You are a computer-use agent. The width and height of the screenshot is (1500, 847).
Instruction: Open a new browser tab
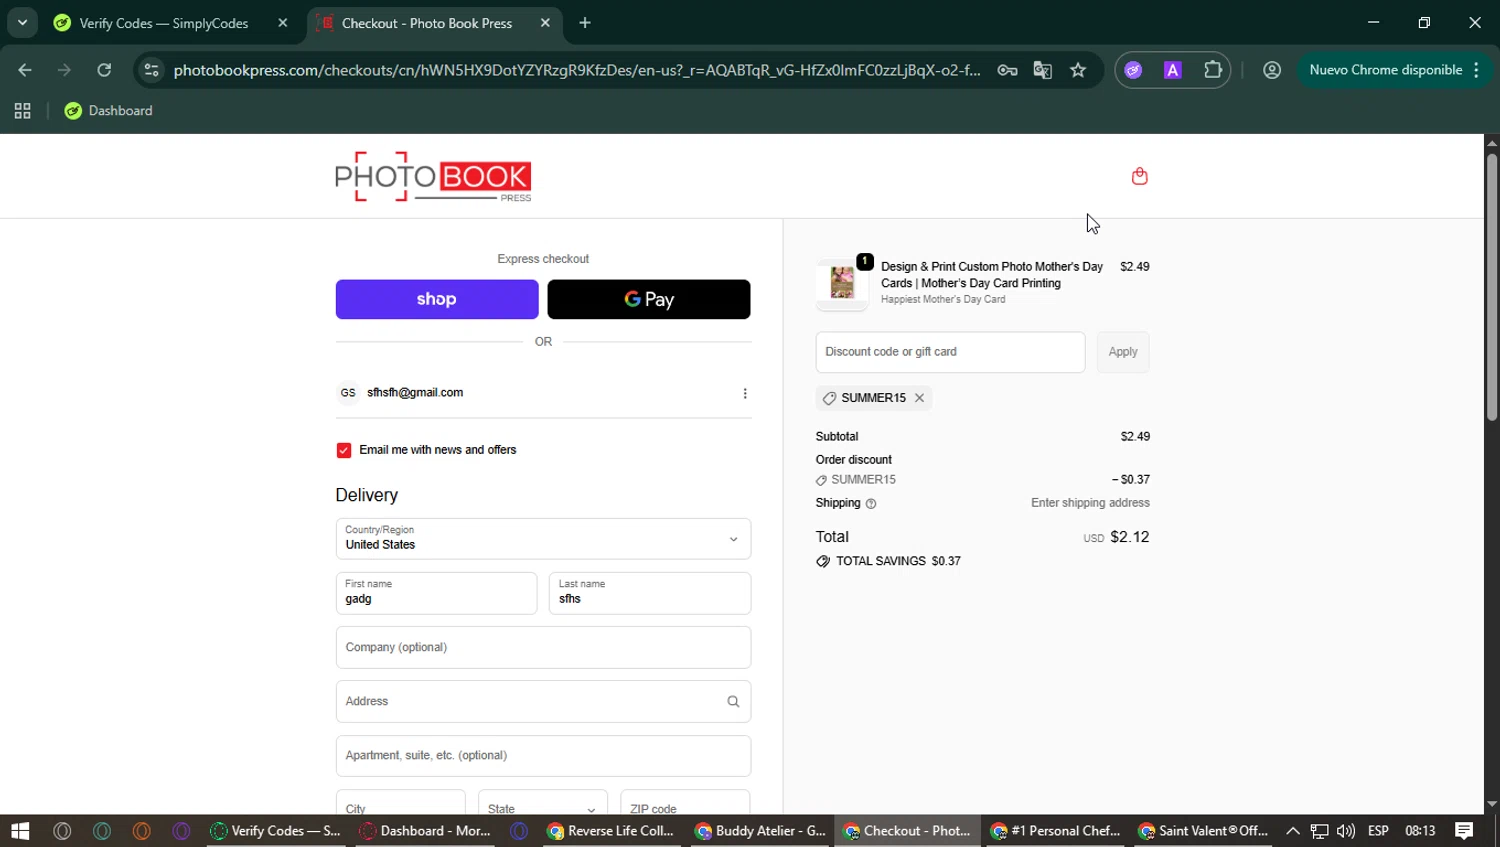point(585,23)
